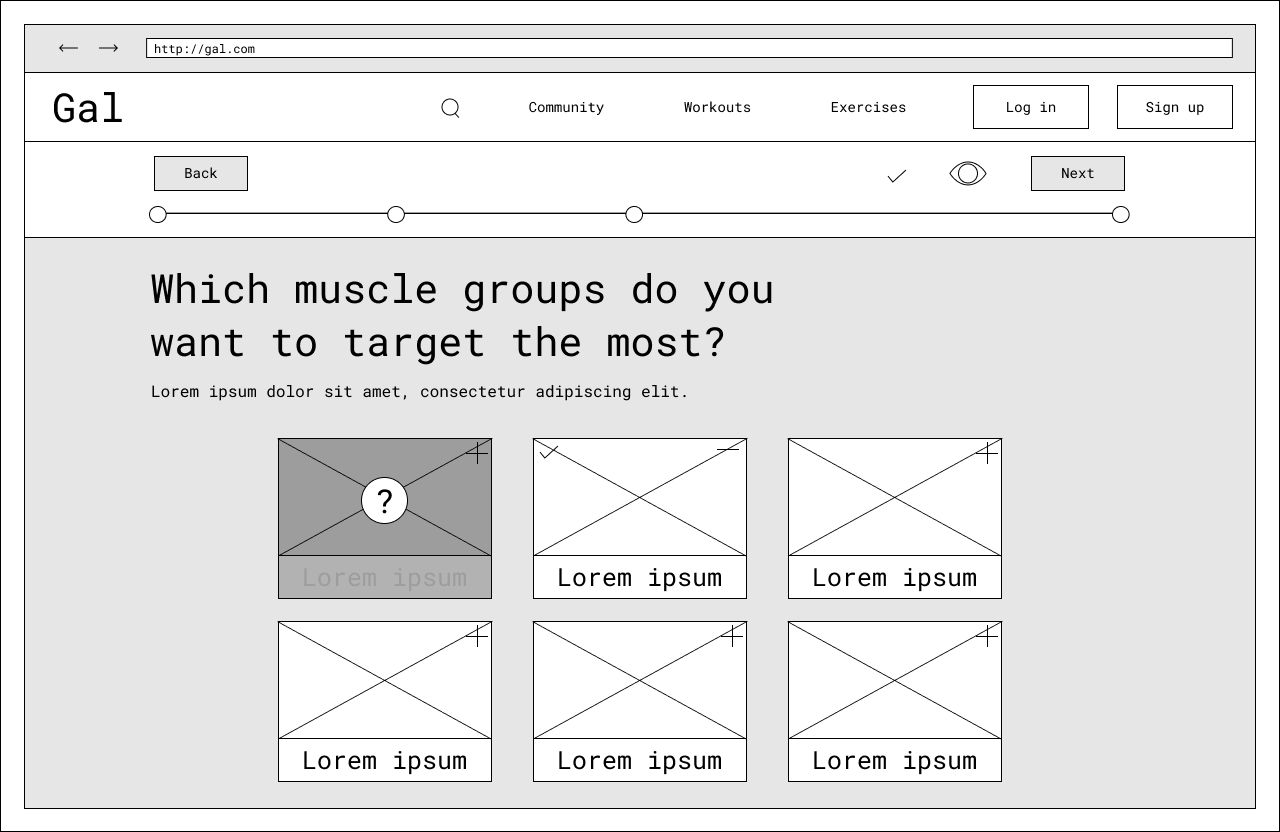Click the bottom-right card's Lorem ipsum label
This screenshot has height=832, width=1280.
[895, 761]
